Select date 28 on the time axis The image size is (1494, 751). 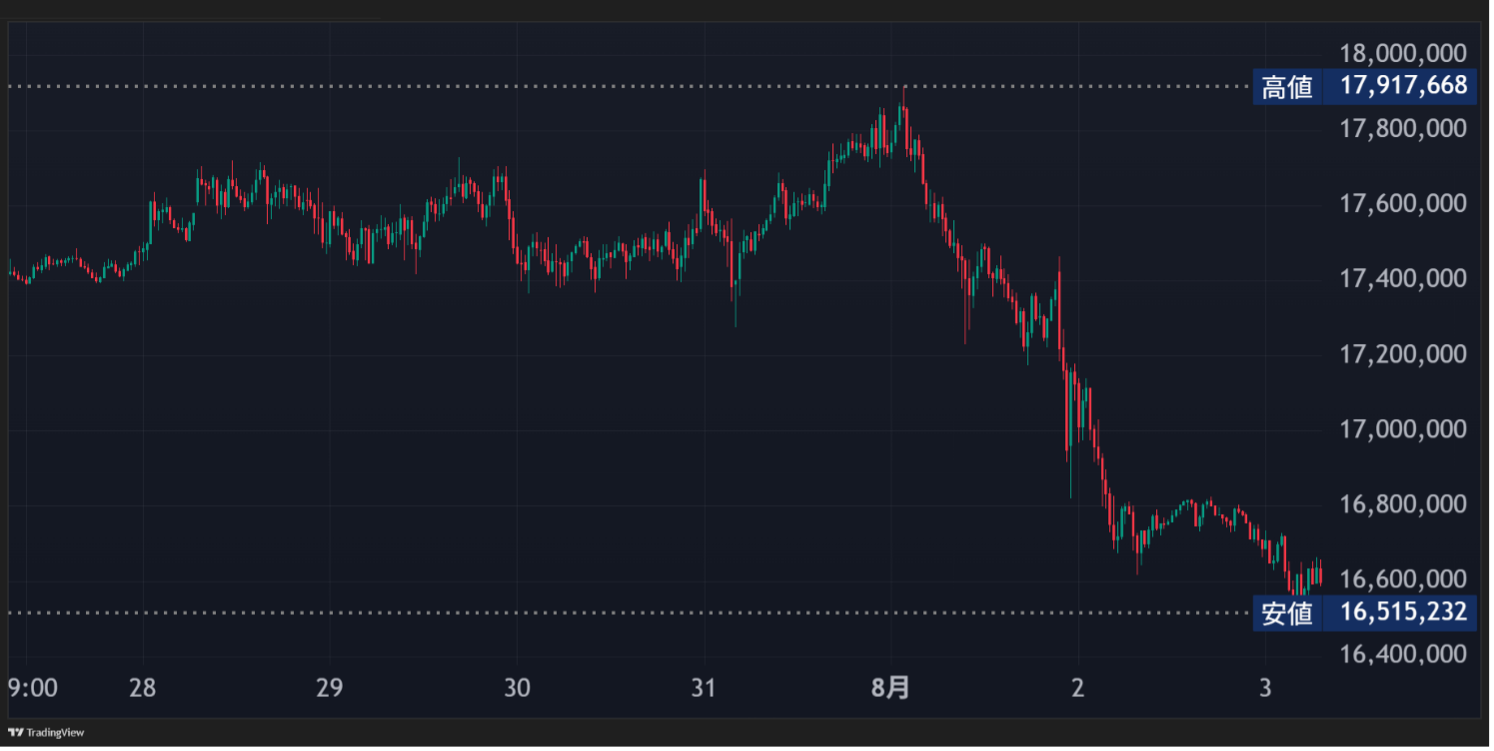tap(142, 688)
